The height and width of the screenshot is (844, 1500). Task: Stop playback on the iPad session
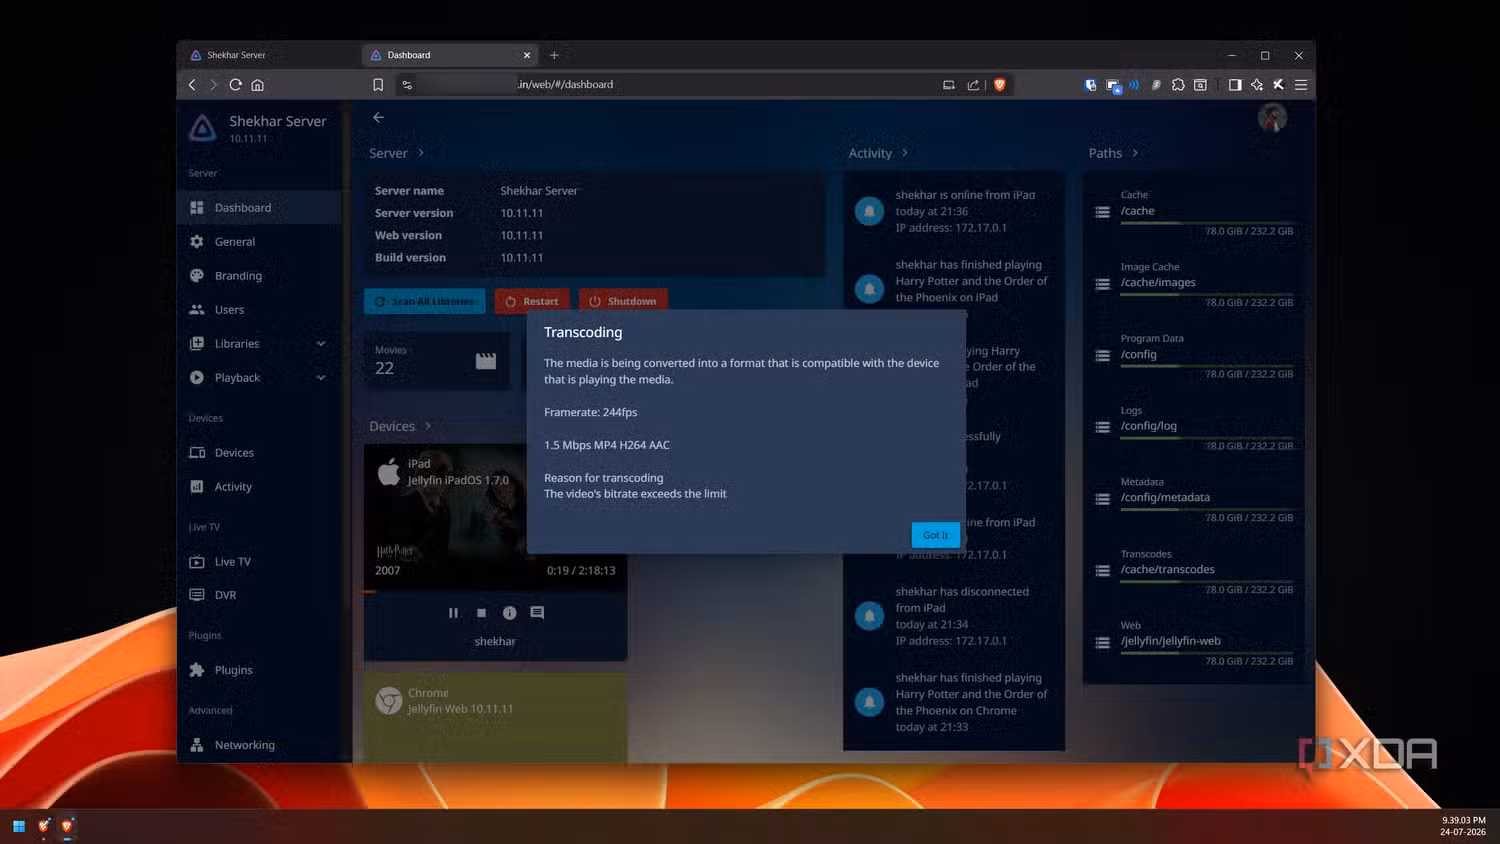click(481, 613)
